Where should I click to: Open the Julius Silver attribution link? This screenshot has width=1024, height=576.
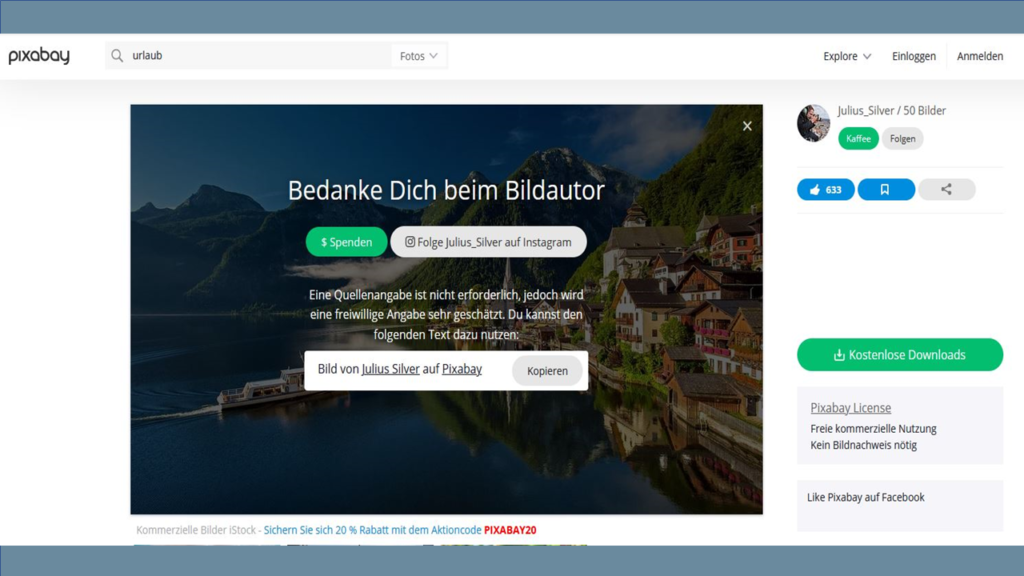point(391,369)
